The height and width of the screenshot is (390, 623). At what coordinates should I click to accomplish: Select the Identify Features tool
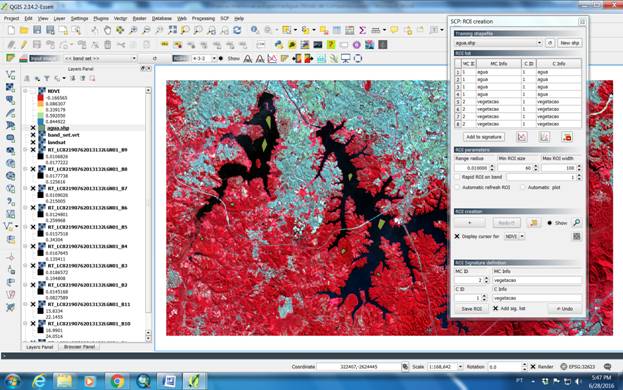click(255, 30)
